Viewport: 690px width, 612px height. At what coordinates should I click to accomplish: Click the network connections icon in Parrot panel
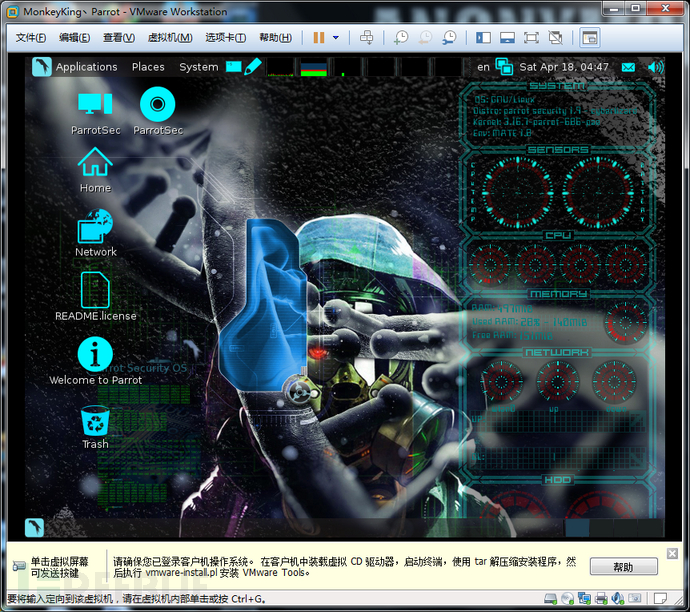(x=504, y=67)
